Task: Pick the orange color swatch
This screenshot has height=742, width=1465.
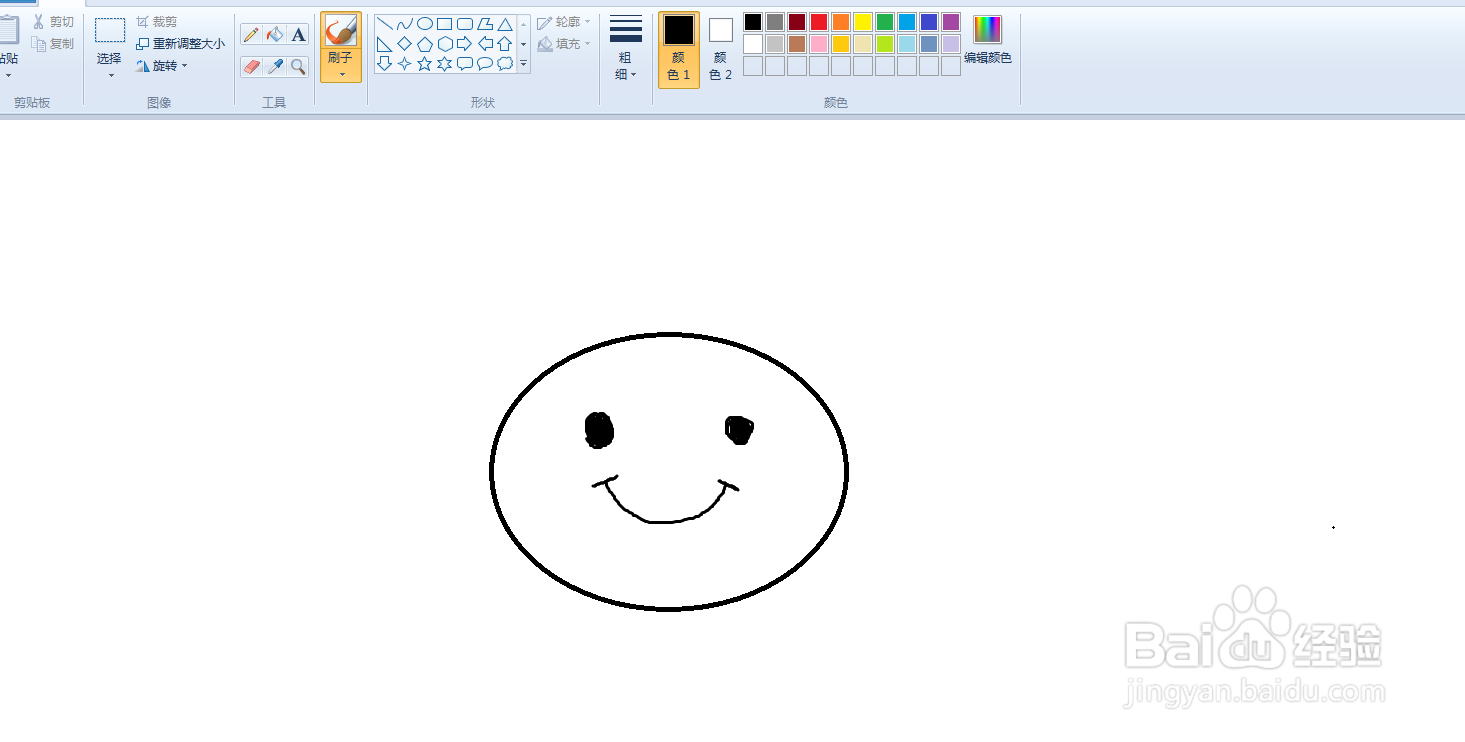Action: click(x=841, y=22)
